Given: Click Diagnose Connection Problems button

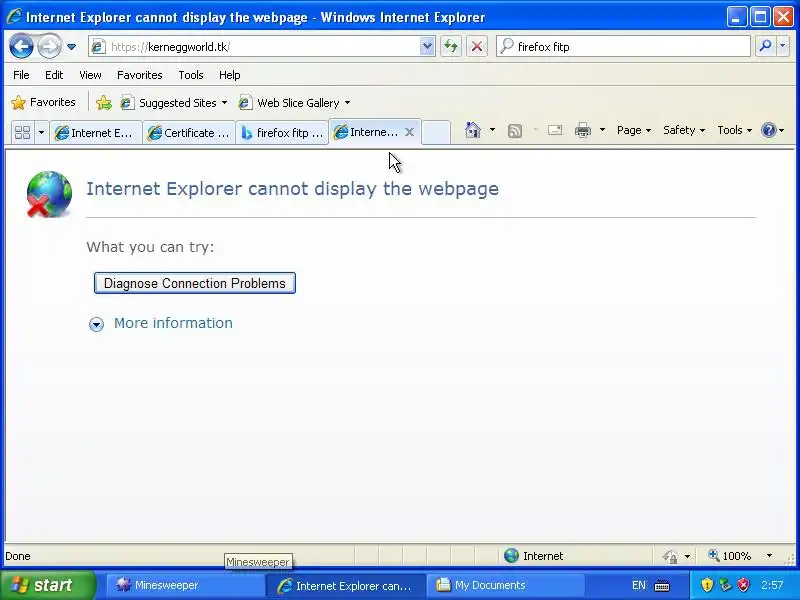Looking at the screenshot, I should pyautogui.click(x=195, y=283).
